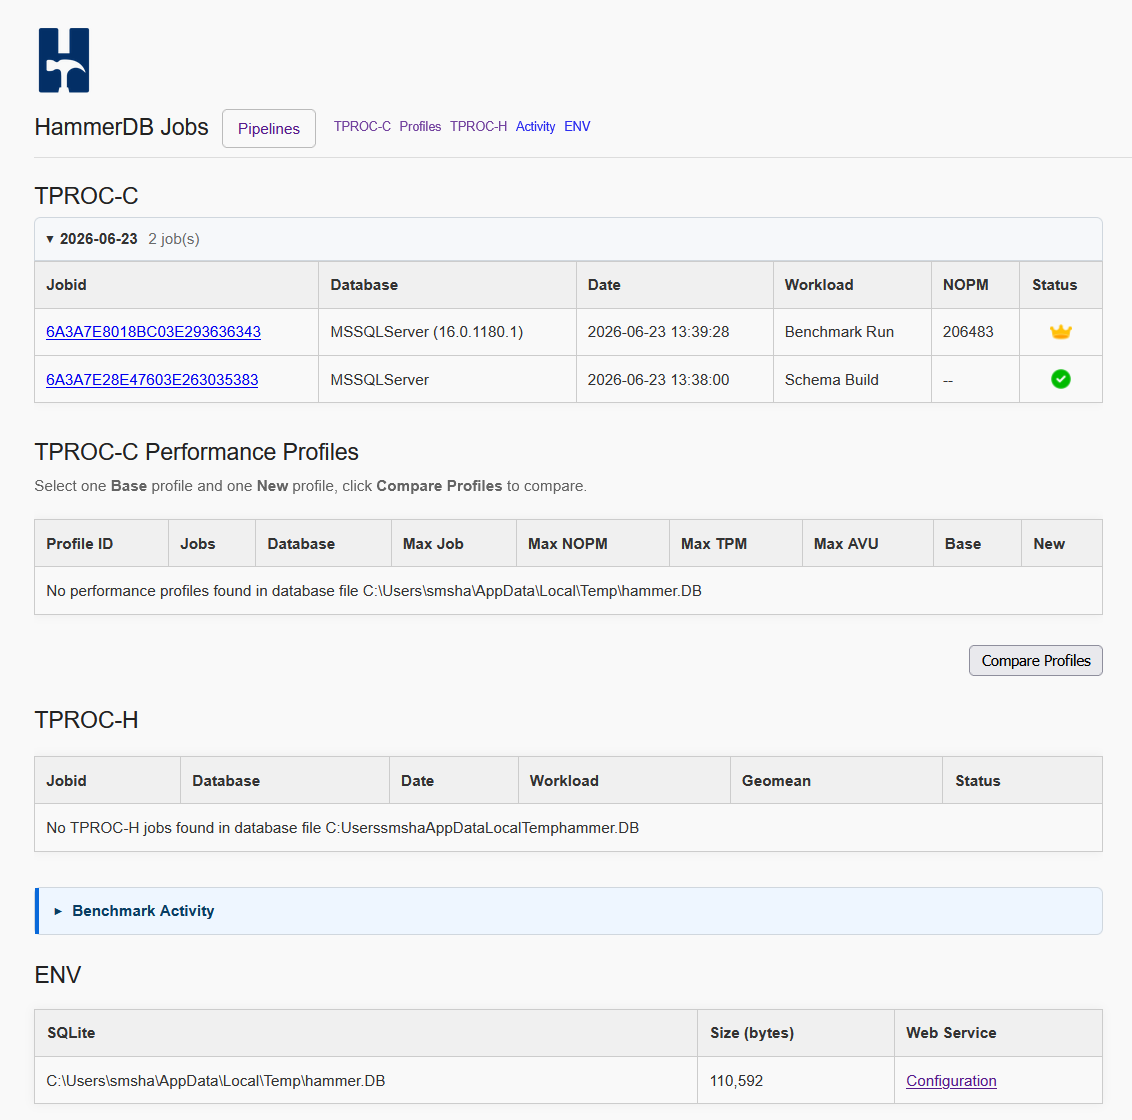Click the No TPROC-H jobs found message

click(x=342, y=828)
